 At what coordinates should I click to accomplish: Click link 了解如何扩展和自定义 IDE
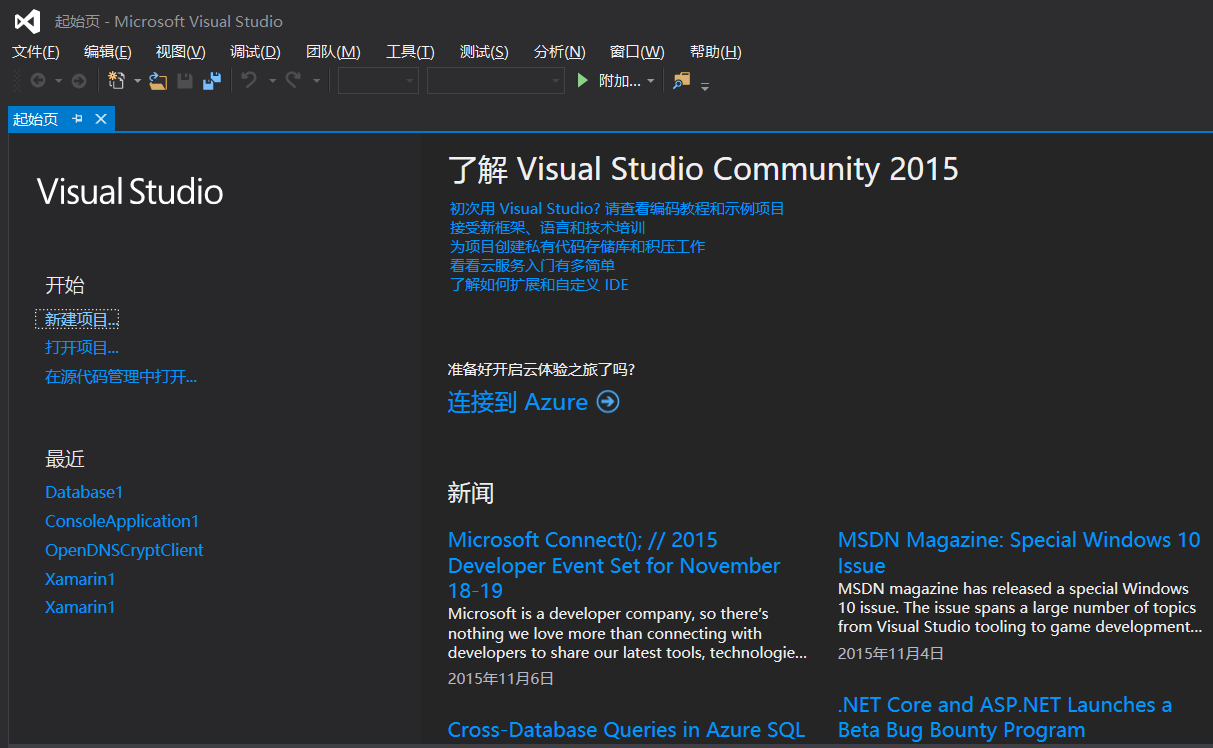coord(539,285)
